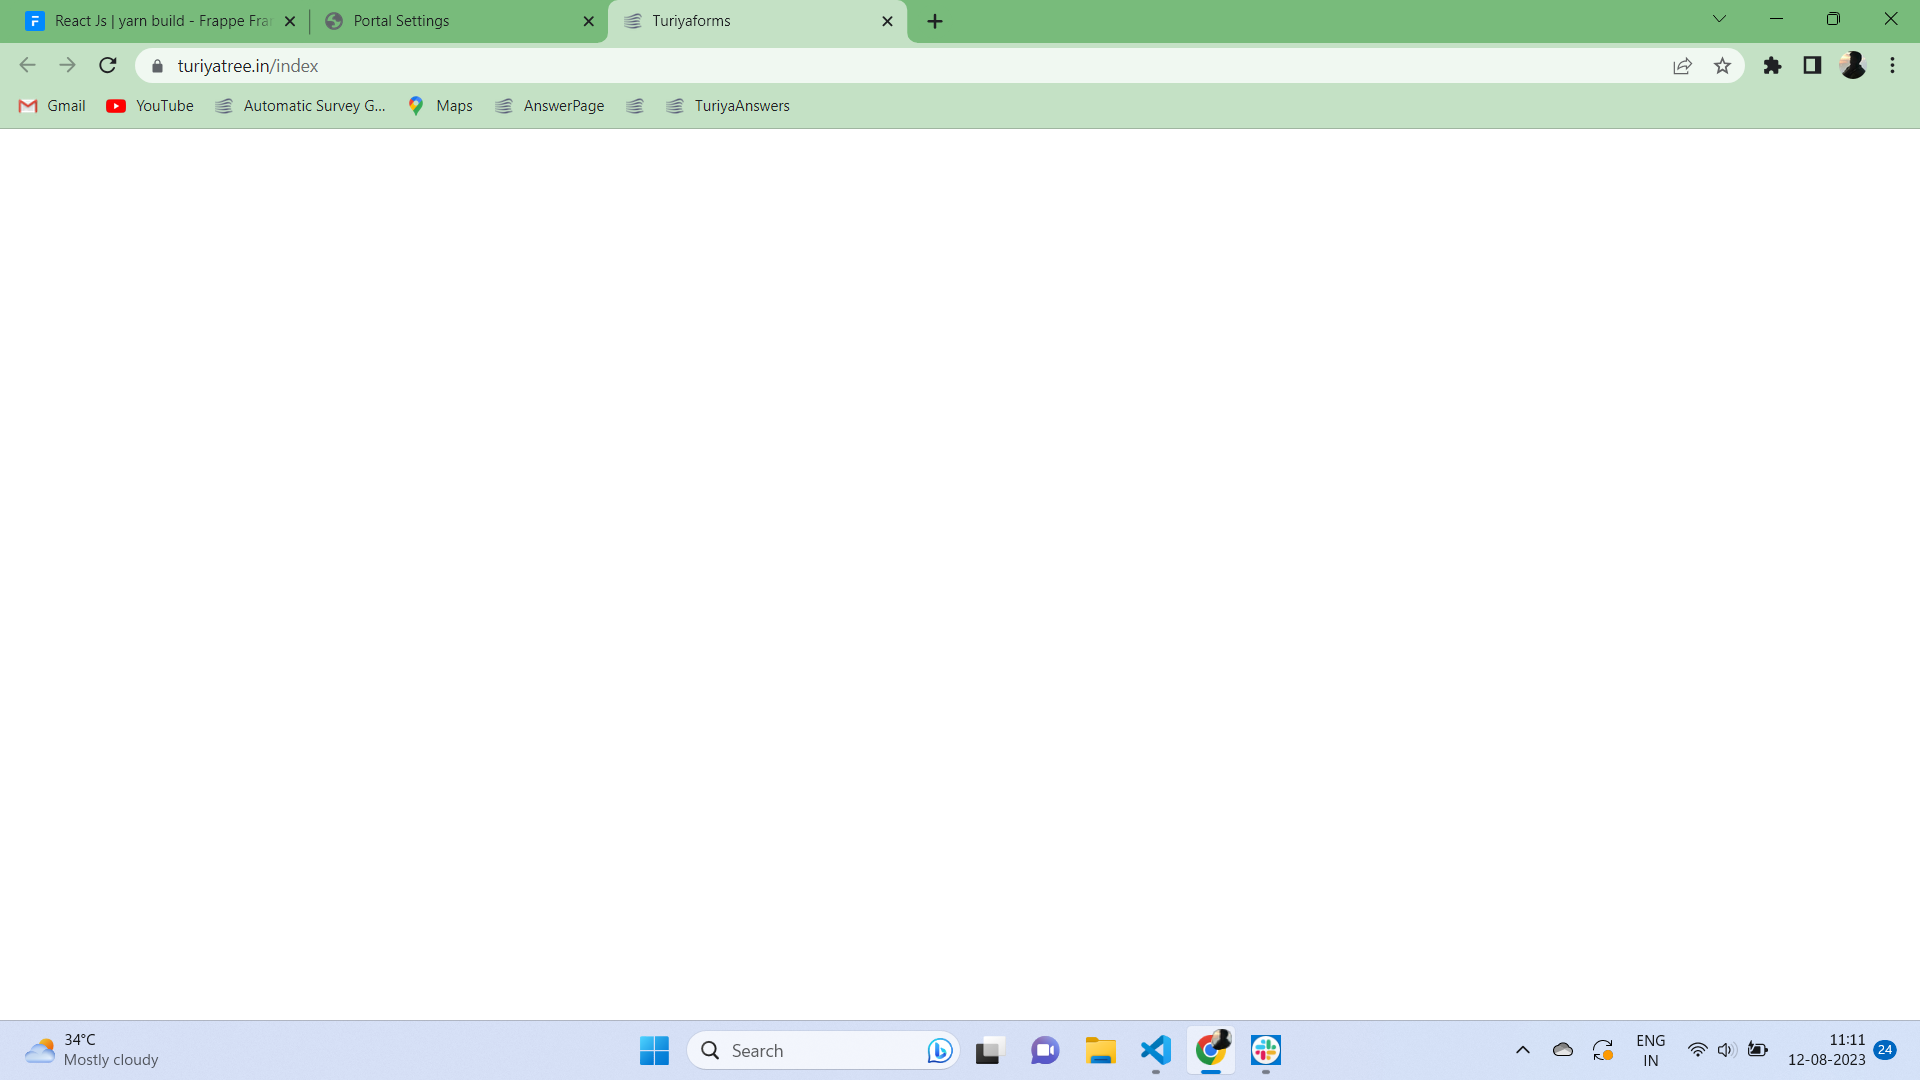The height and width of the screenshot is (1080, 1920).
Task: Change the ENG IN input language
Action: pyautogui.click(x=1650, y=1050)
